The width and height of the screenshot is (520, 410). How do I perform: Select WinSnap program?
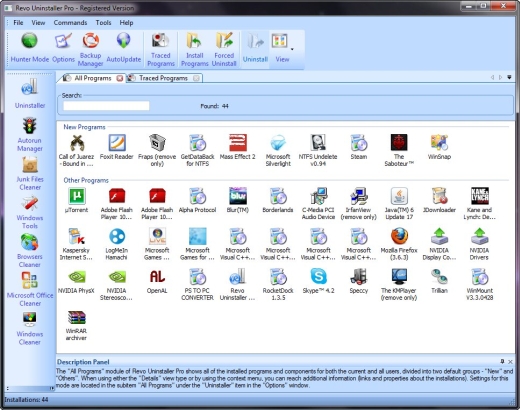pos(439,147)
